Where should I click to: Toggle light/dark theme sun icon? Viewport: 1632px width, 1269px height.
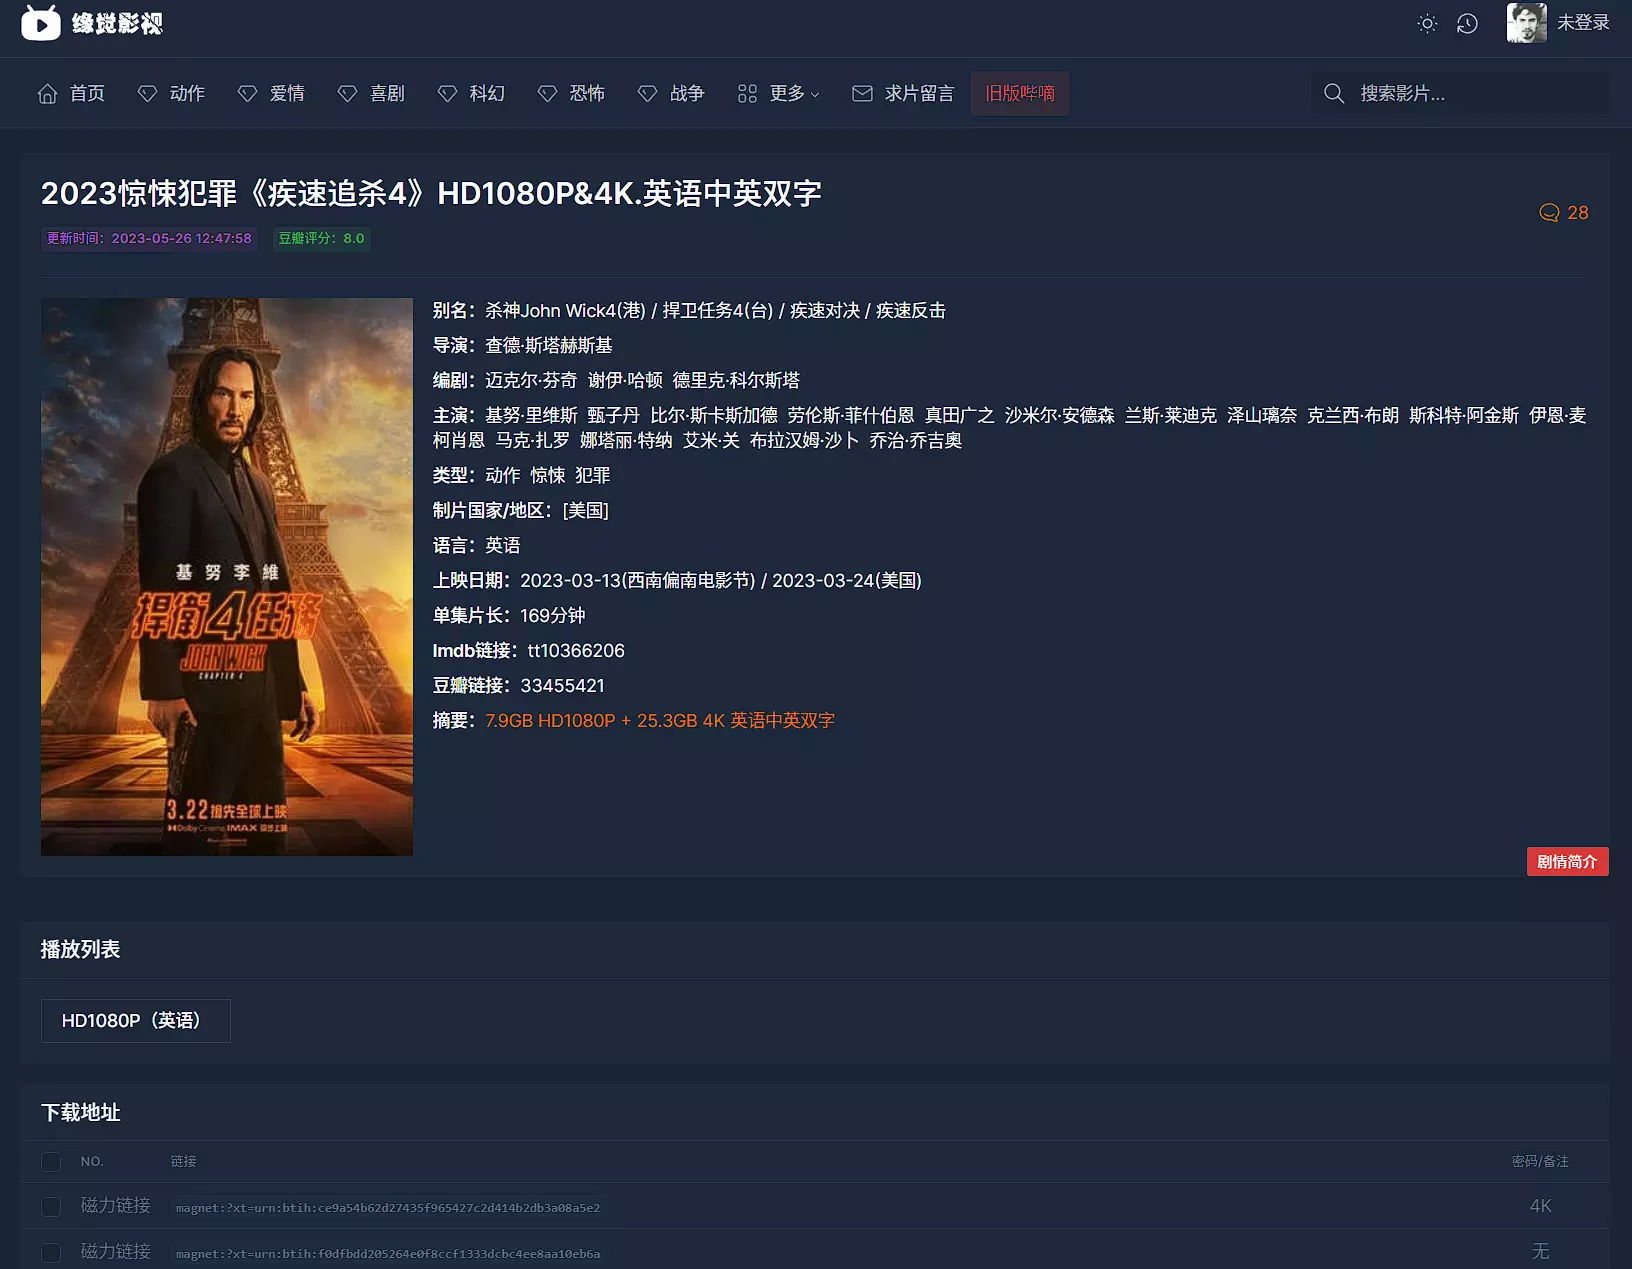[1427, 23]
